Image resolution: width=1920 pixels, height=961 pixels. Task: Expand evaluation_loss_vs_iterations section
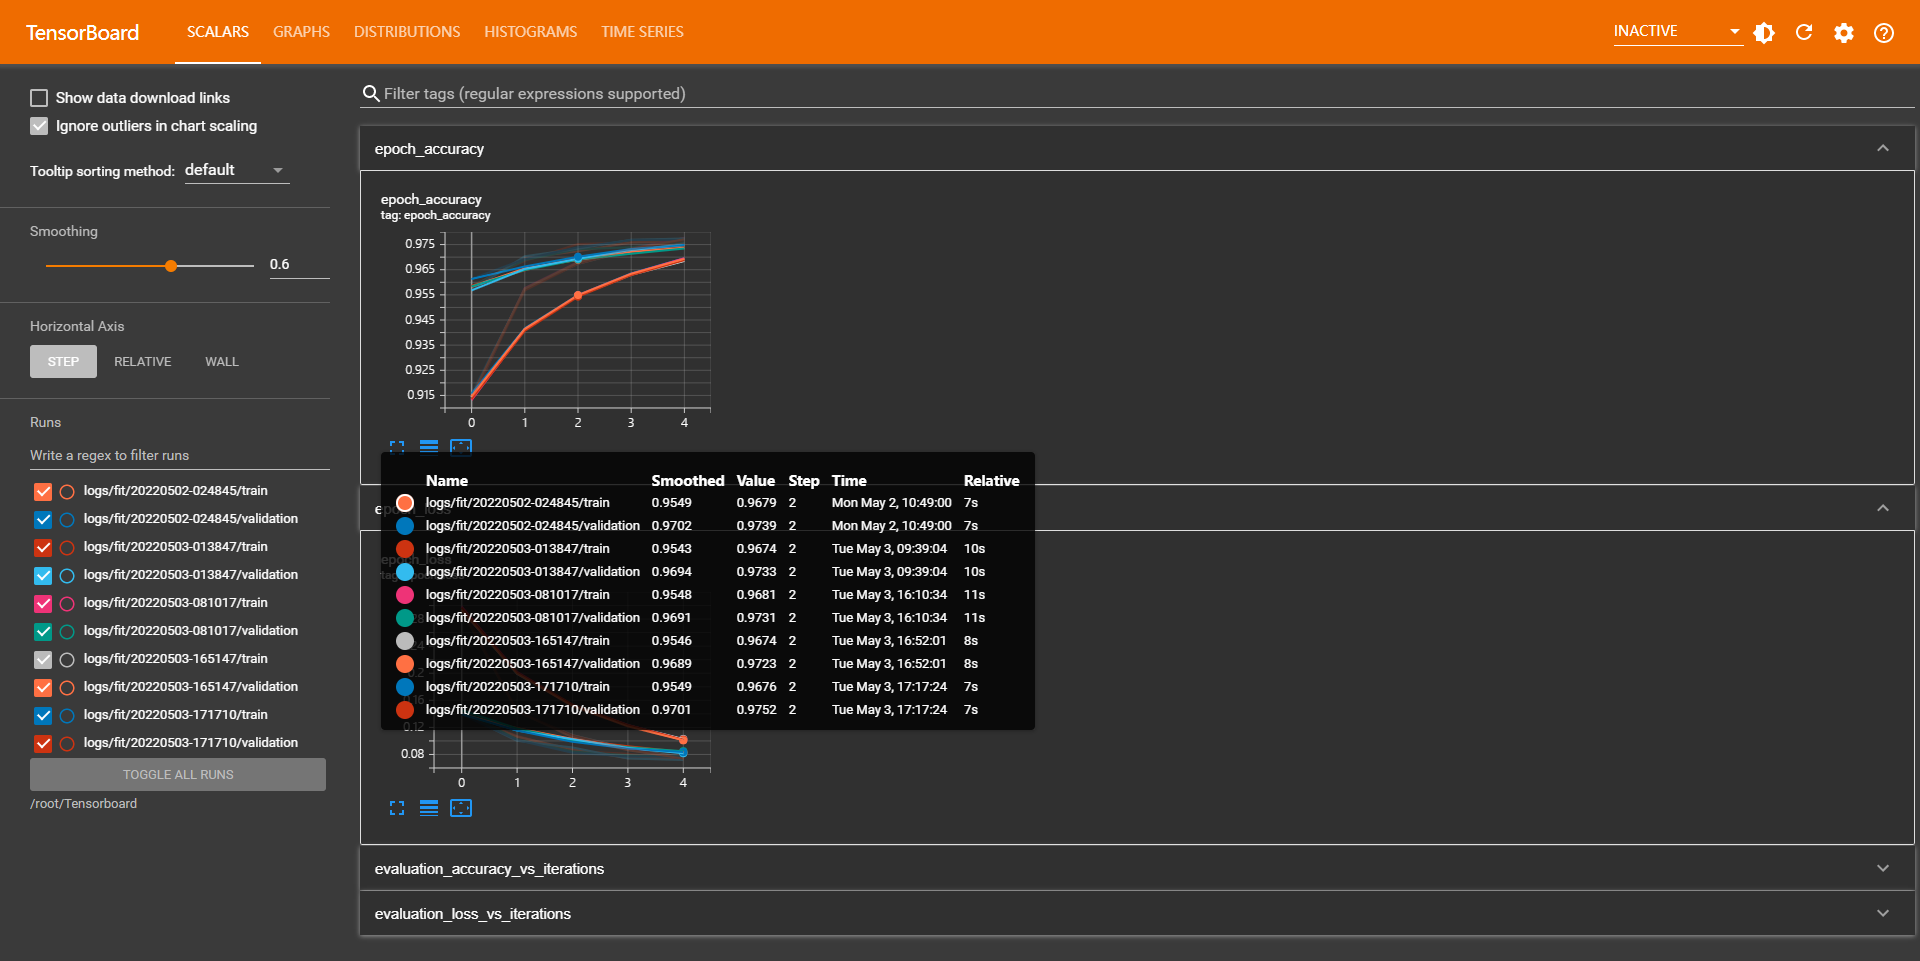click(1137, 913)
